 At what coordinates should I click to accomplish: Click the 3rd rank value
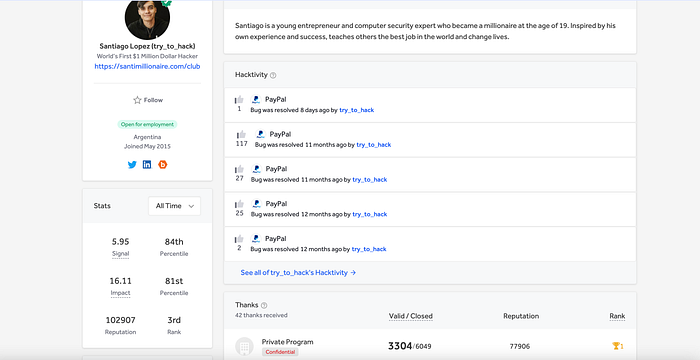point(174,320)
